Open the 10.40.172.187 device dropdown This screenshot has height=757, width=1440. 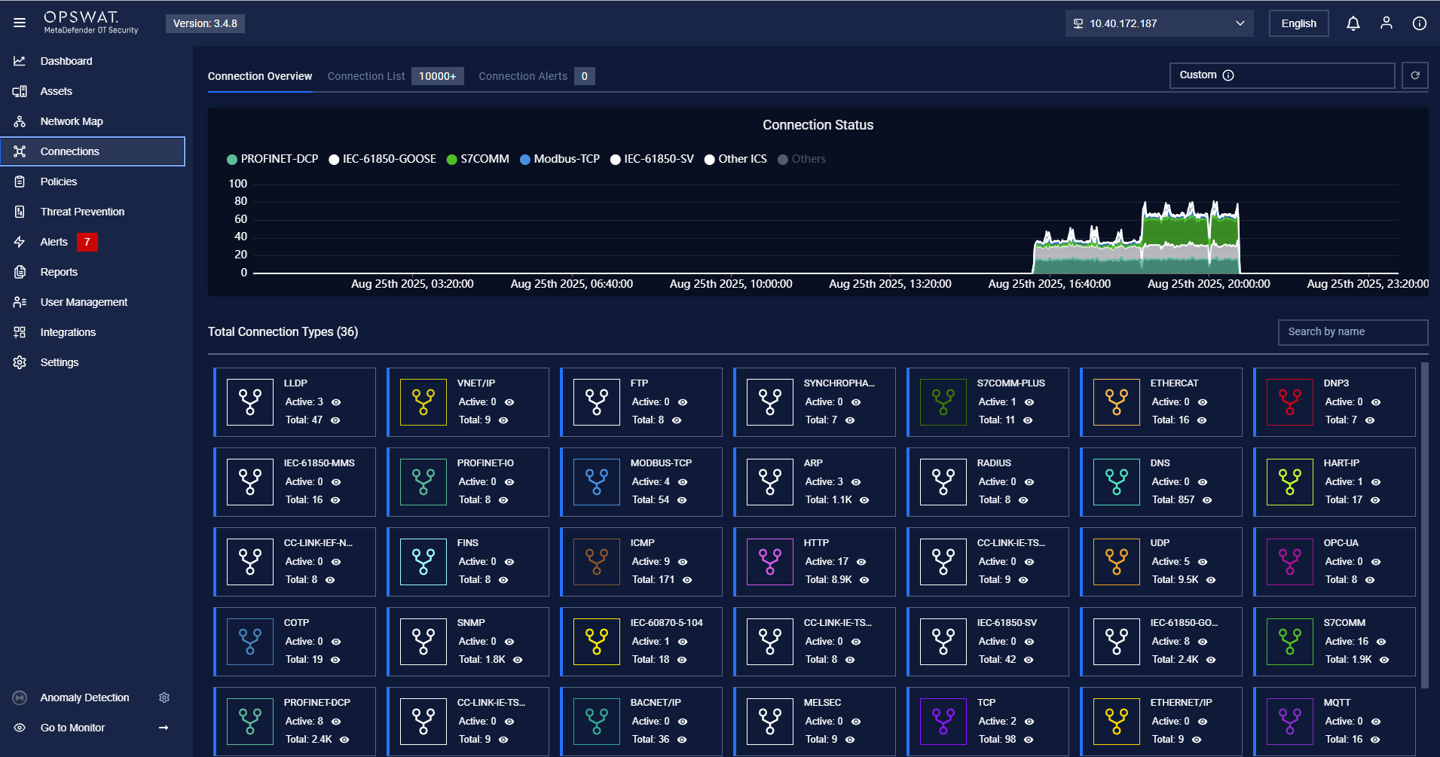tap(1159, 23)
